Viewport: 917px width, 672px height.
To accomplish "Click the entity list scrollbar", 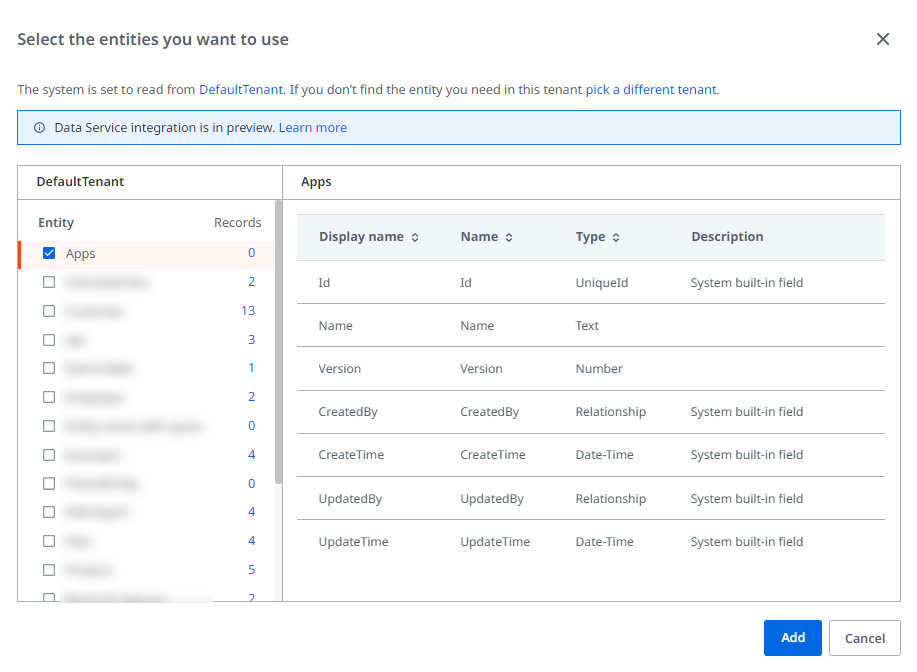I will pos(278,340).
